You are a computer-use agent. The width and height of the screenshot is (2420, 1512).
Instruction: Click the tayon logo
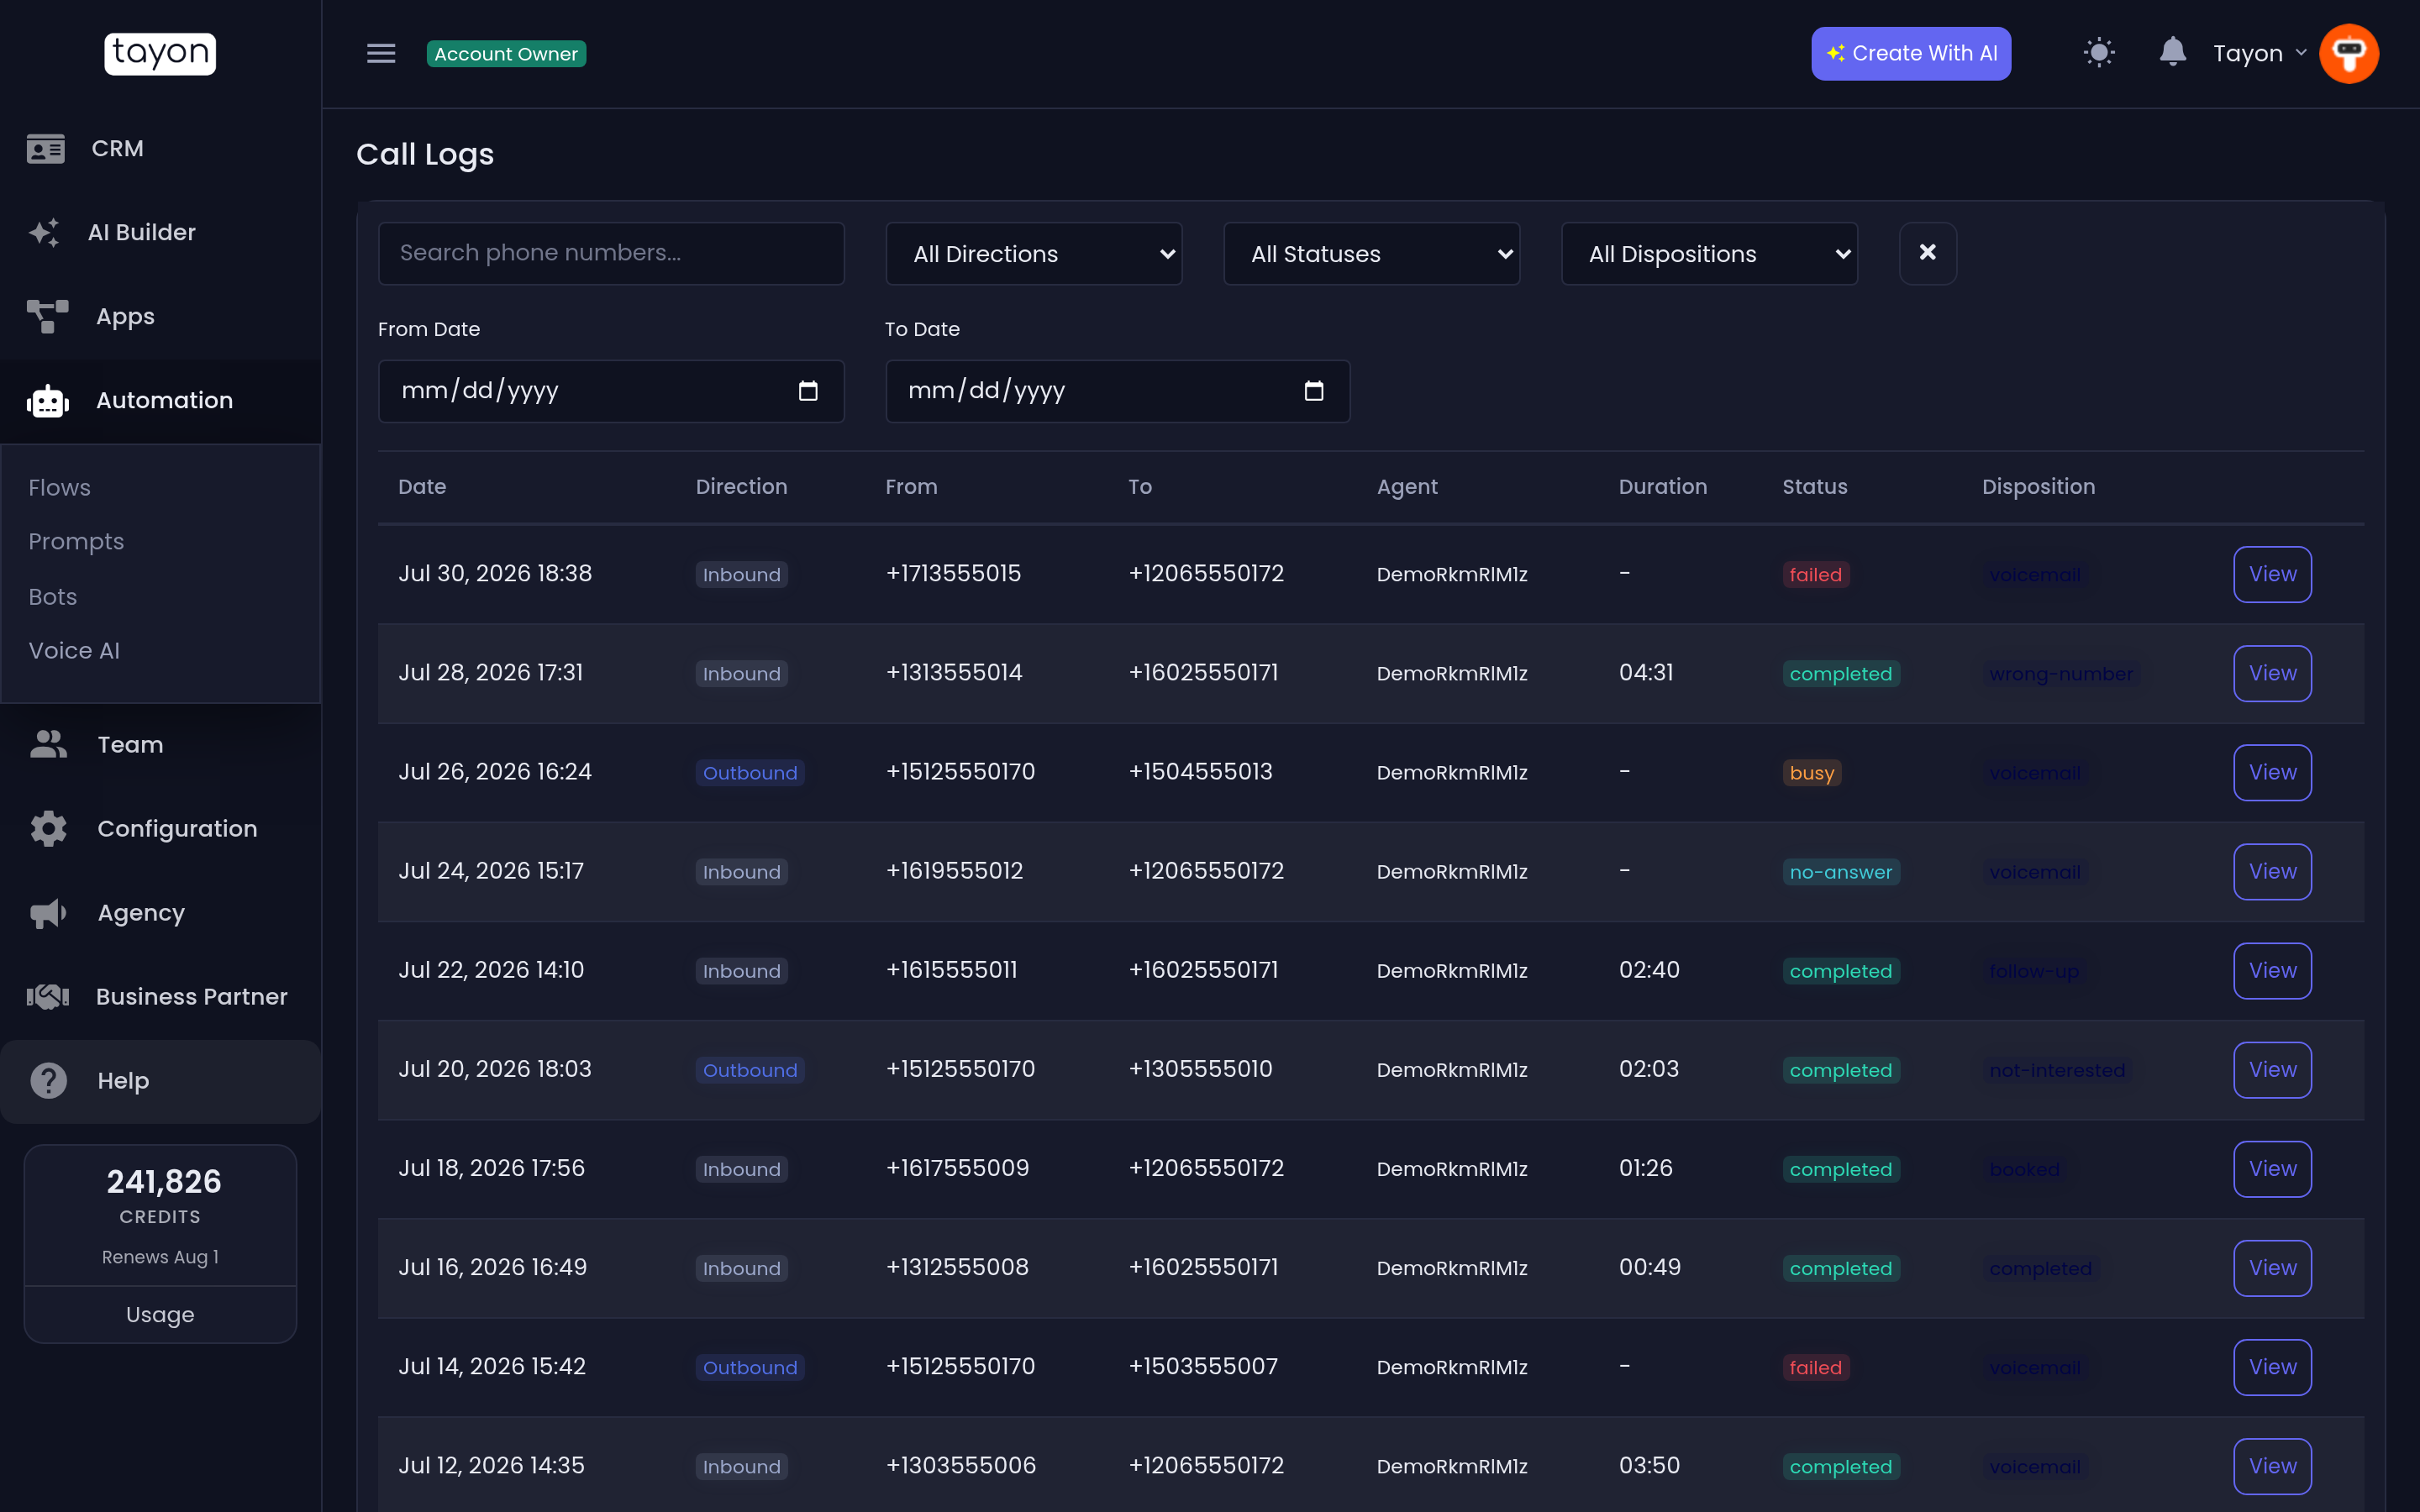click(x=160, y=53)
